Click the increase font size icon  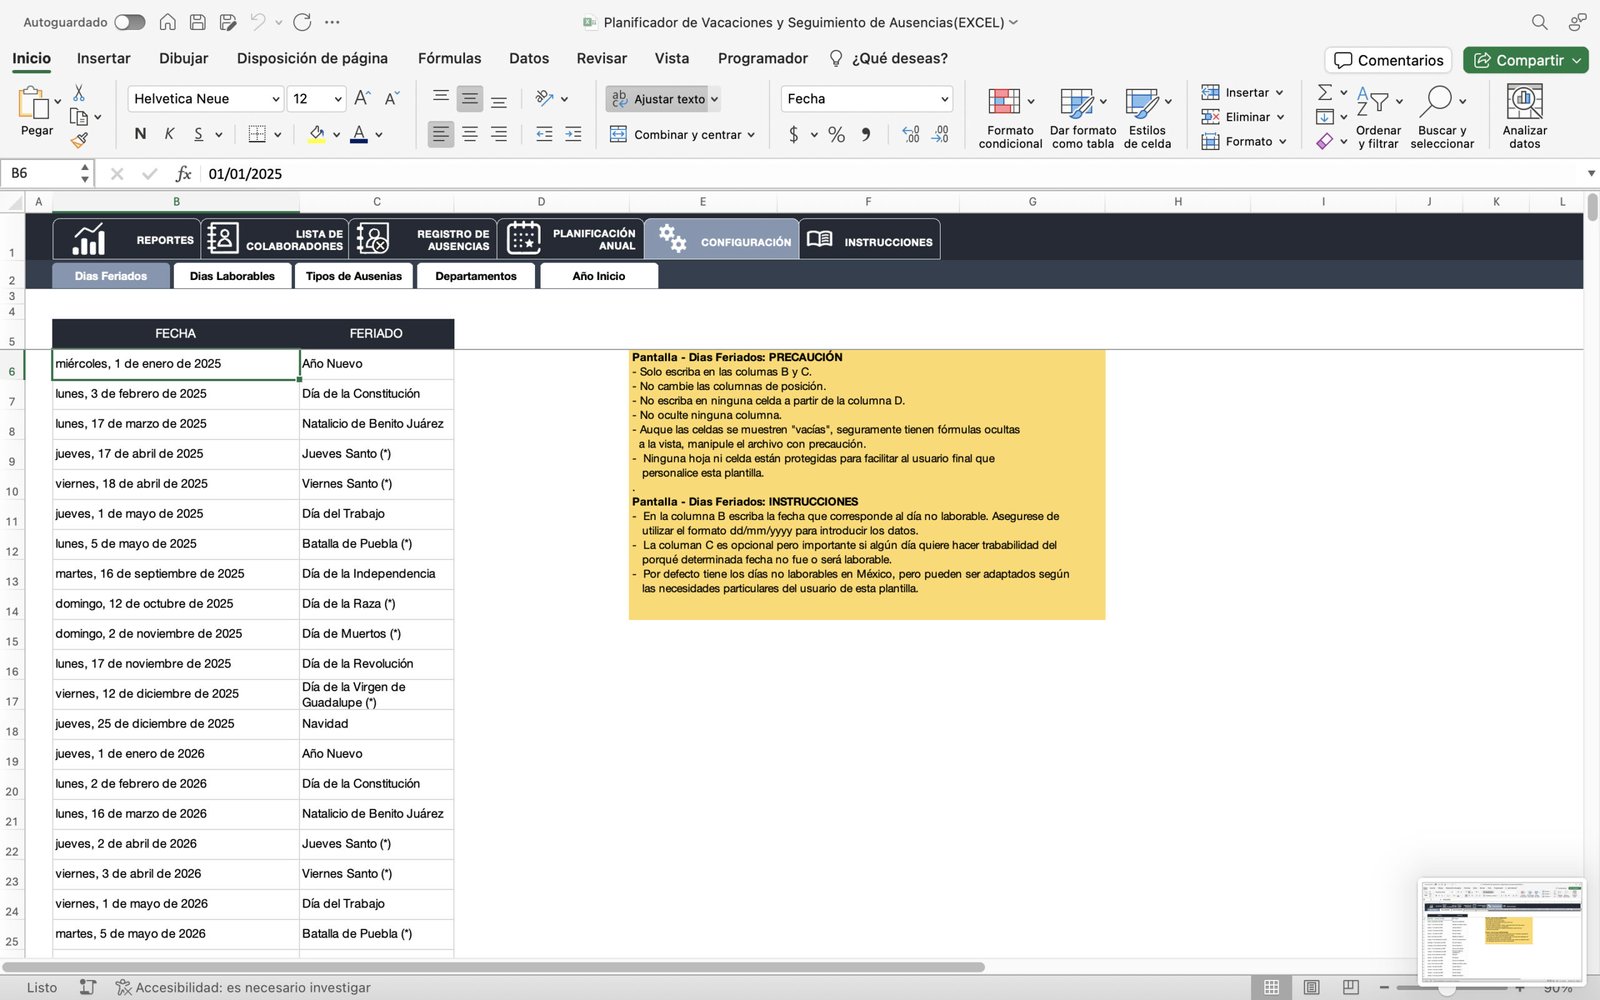(x=362, y=98)
